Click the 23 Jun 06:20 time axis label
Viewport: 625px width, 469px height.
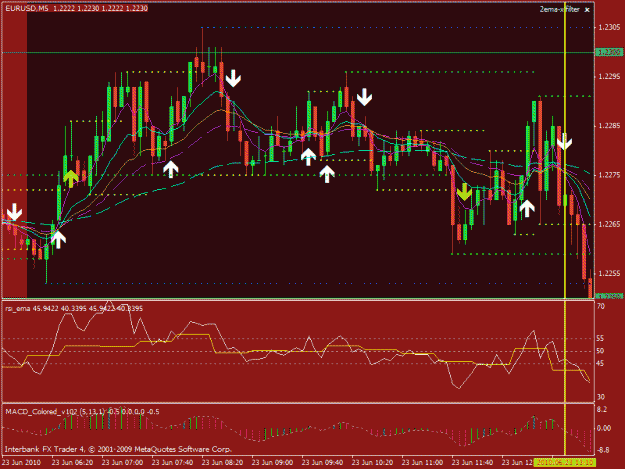pyautogui.click(x=72, y=463)
